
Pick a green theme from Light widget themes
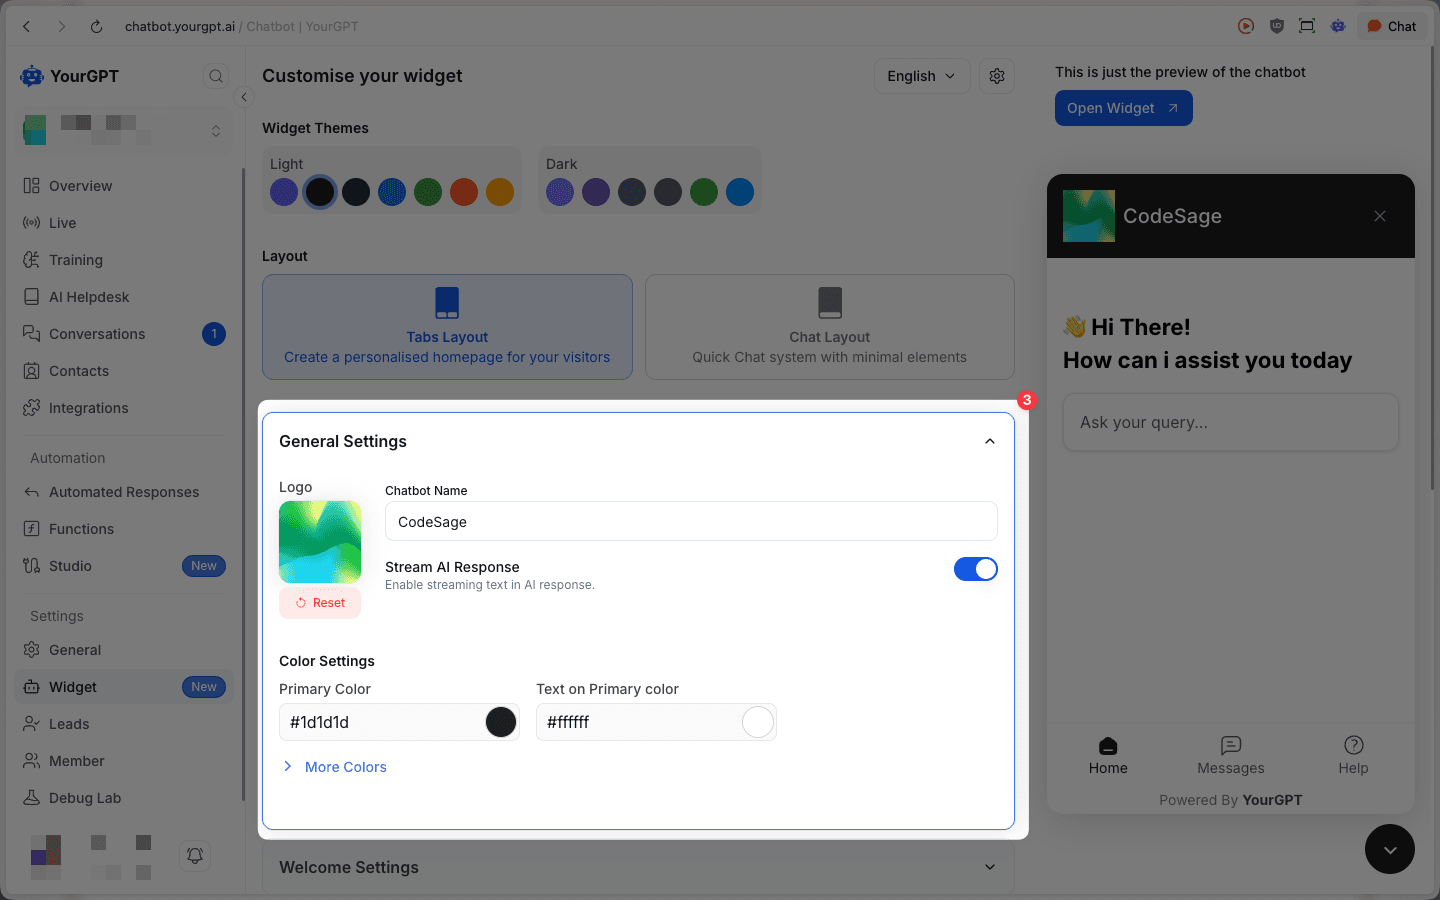click(x=428, y=191)
